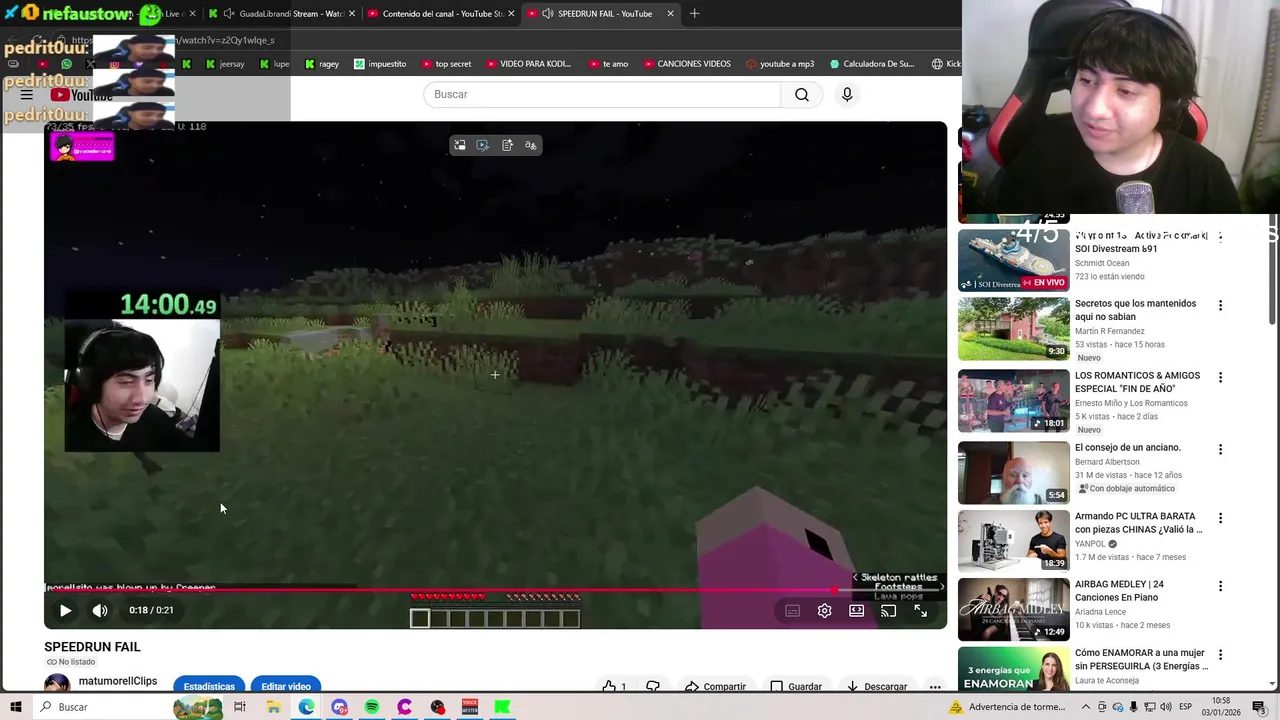Select the SPEEDRUN FAIL browser tab
This screenshot has width=1280, height=720.
point(600,14)
